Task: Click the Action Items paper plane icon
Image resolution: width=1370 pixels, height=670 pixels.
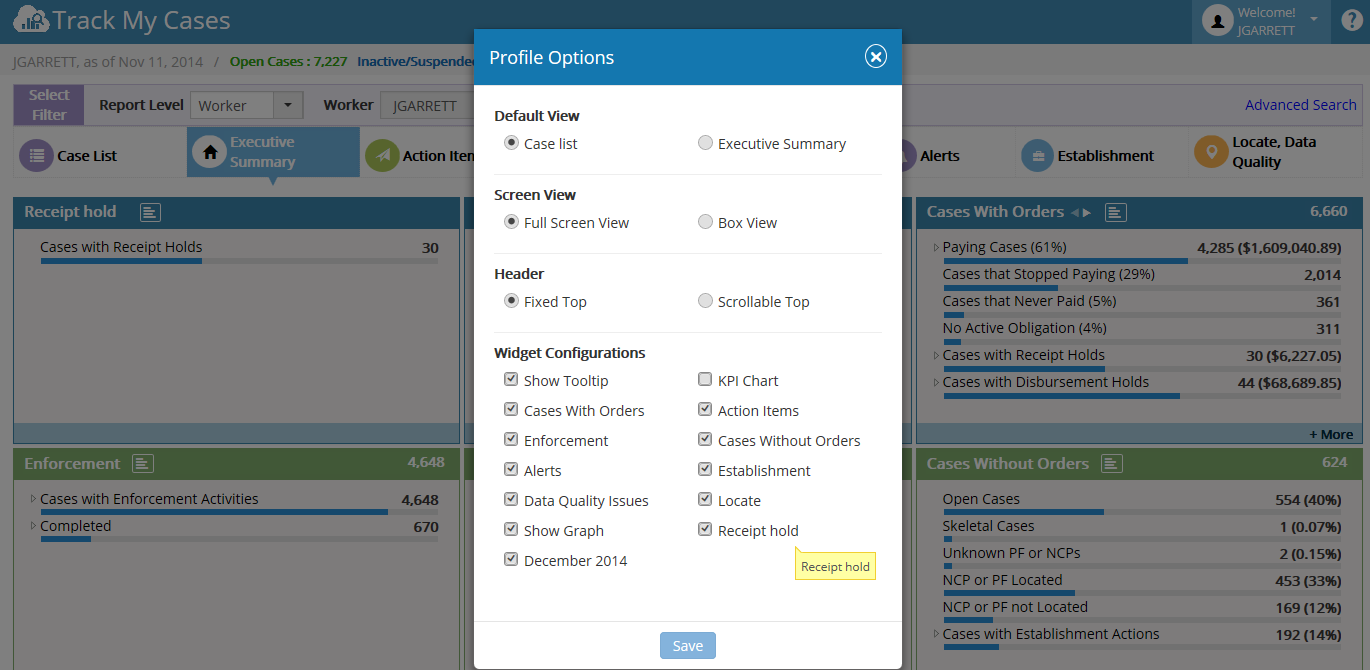Action: 381,155
